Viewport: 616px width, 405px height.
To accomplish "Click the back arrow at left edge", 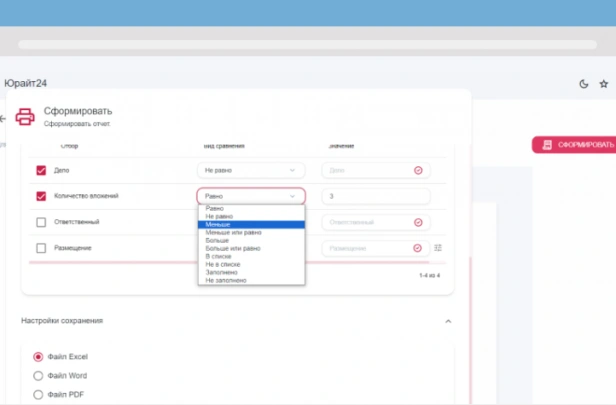I will [3, 118].
